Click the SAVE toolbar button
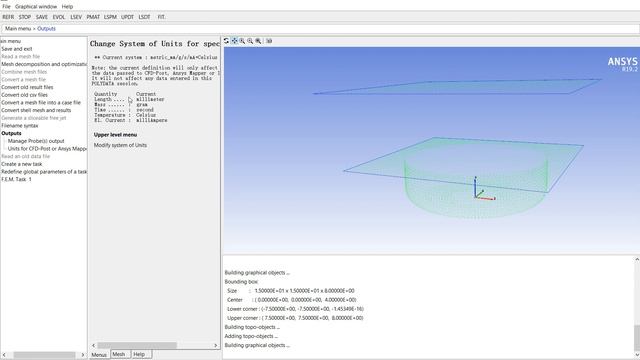Viewport: 640px width, 360px height. 42,17
